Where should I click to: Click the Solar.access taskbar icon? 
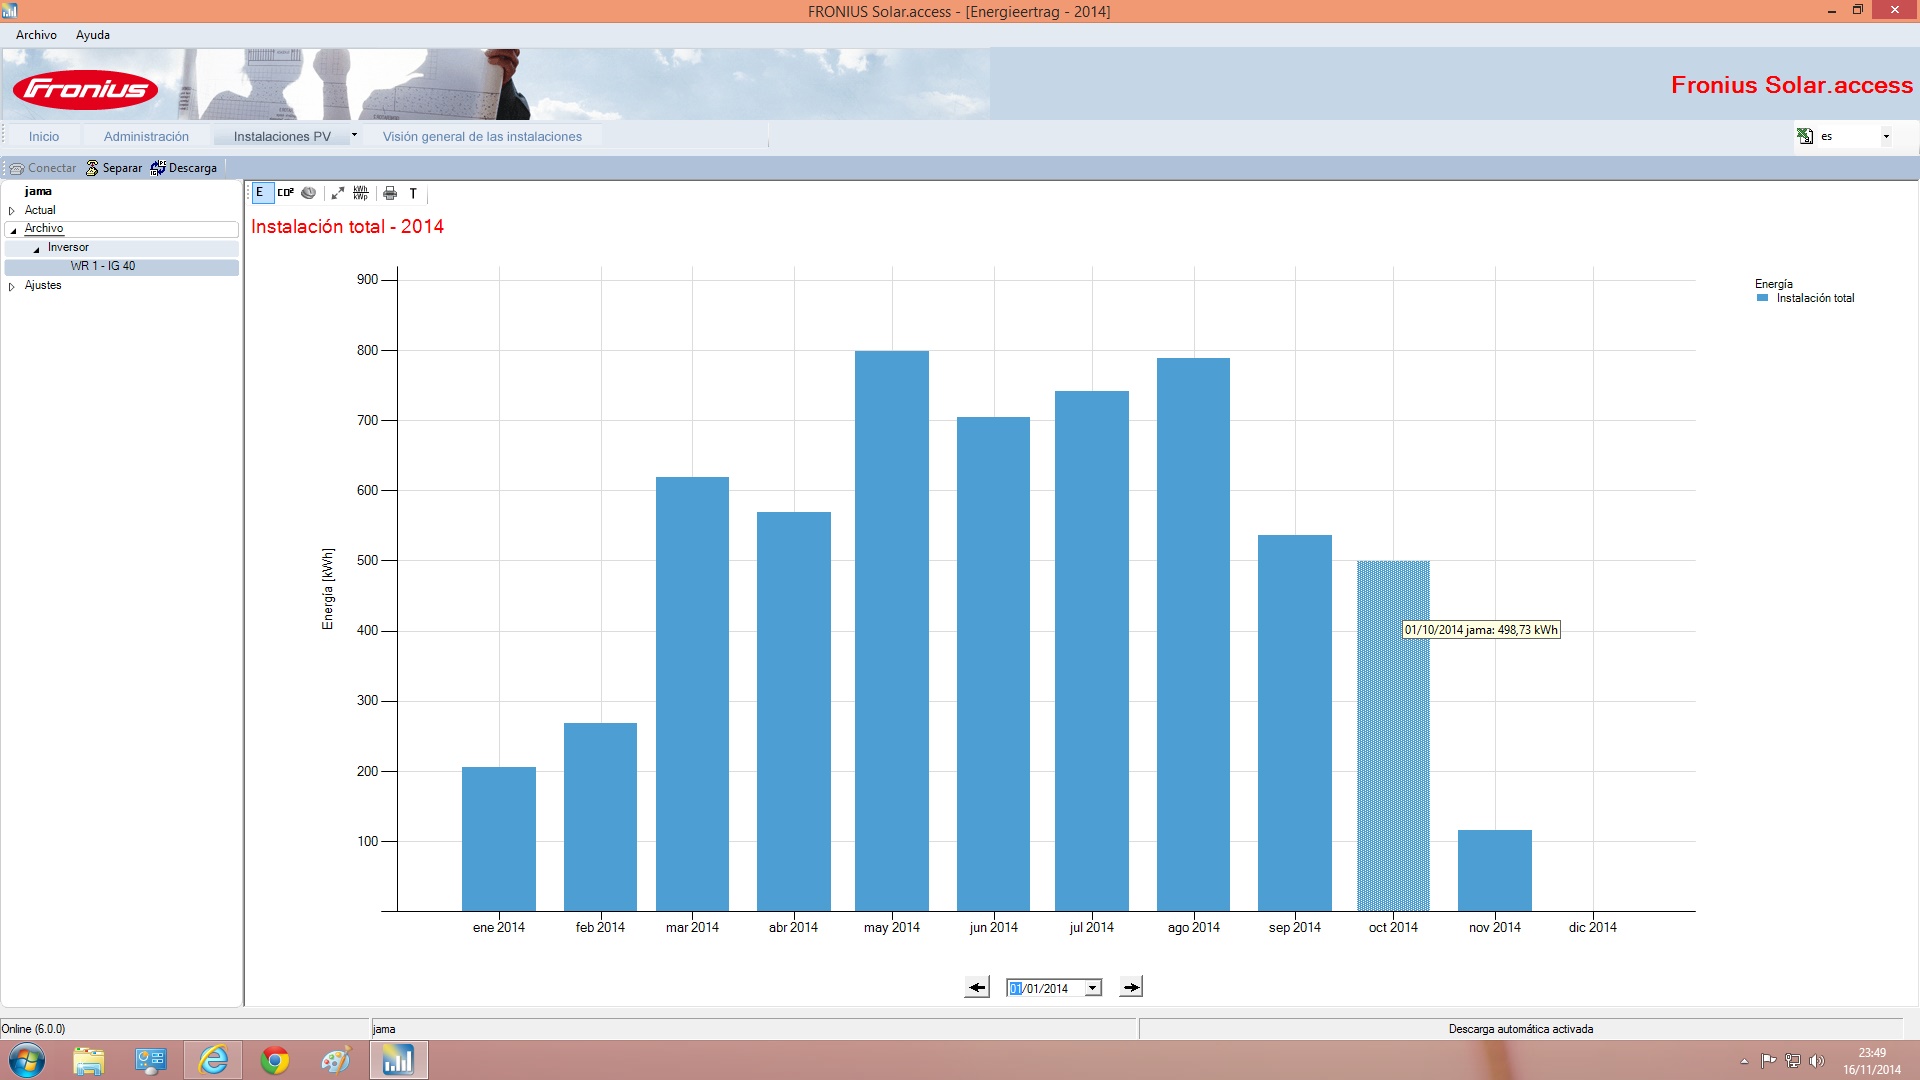point(398,1060)
